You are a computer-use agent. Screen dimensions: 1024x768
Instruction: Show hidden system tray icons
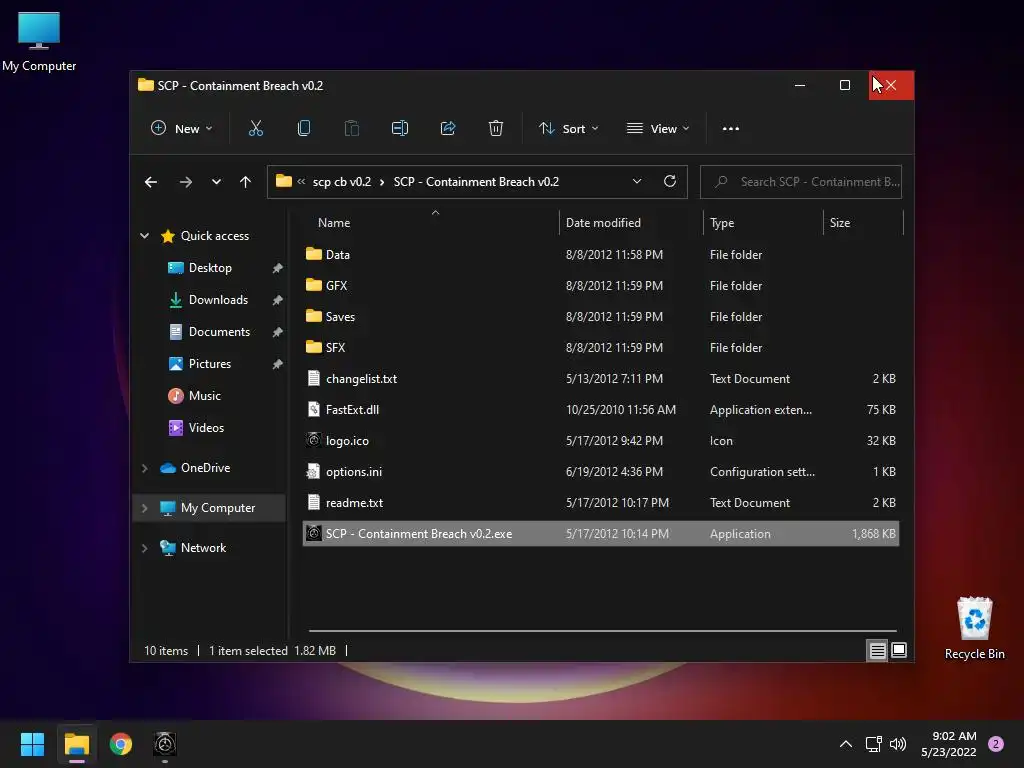[846, 744]
